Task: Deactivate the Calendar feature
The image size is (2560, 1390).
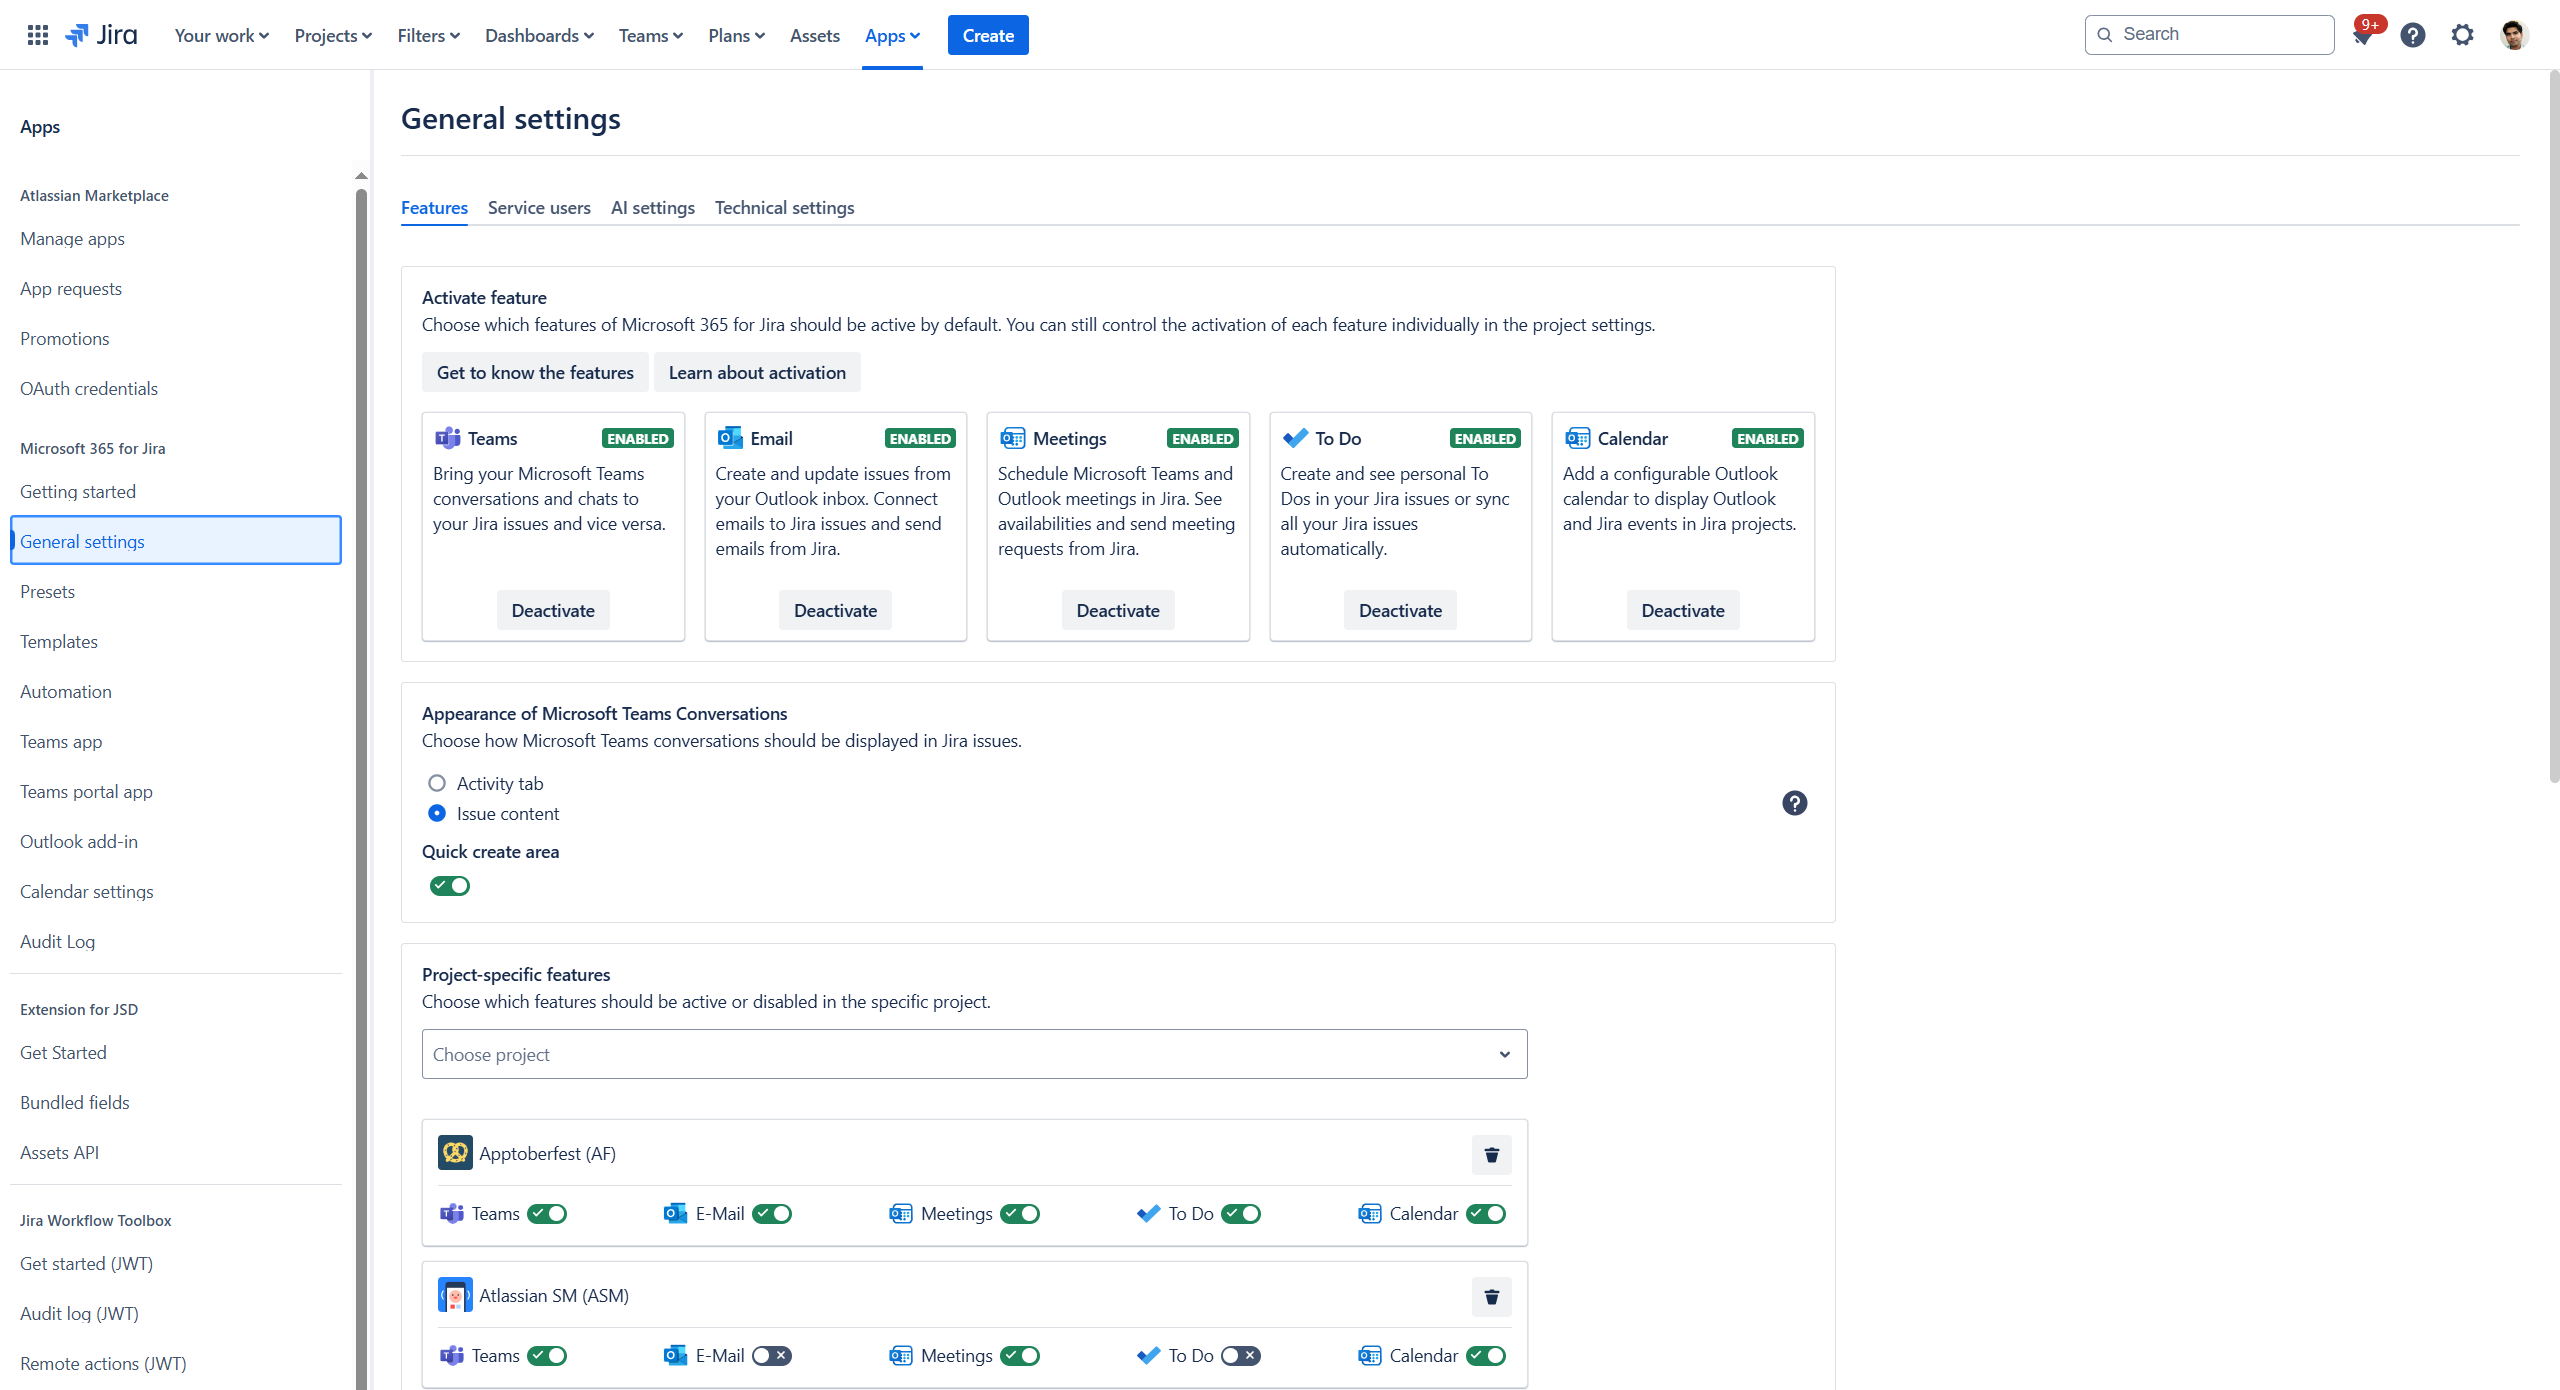Action: 1683,610
